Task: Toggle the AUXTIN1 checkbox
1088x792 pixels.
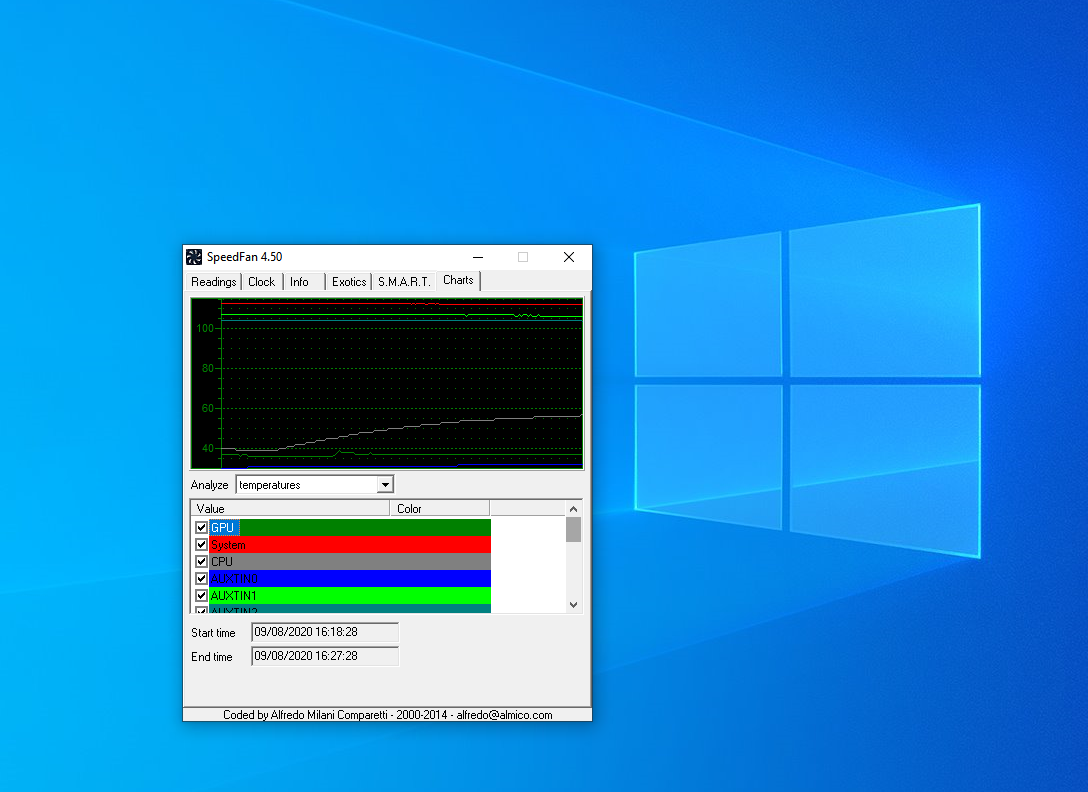Action: click(x=201, y=596)
